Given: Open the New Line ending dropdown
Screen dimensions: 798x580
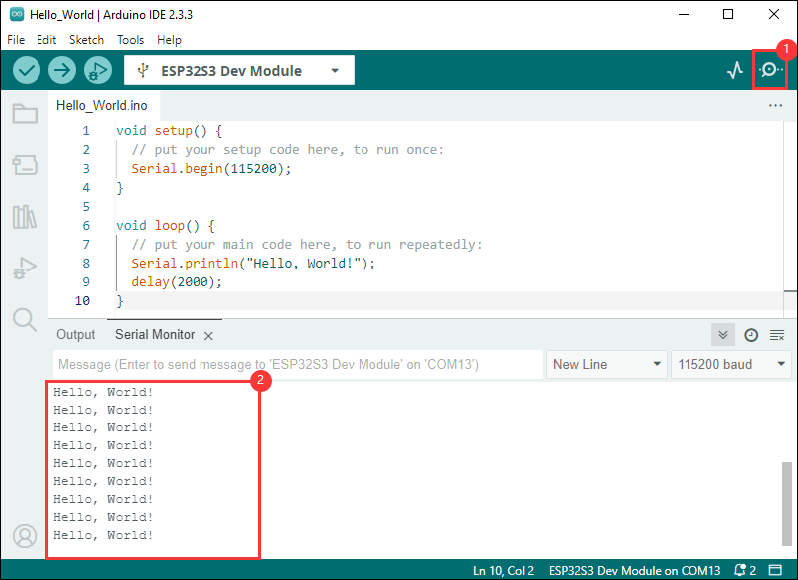Looking at the screenshot, I should pos(607,364).
